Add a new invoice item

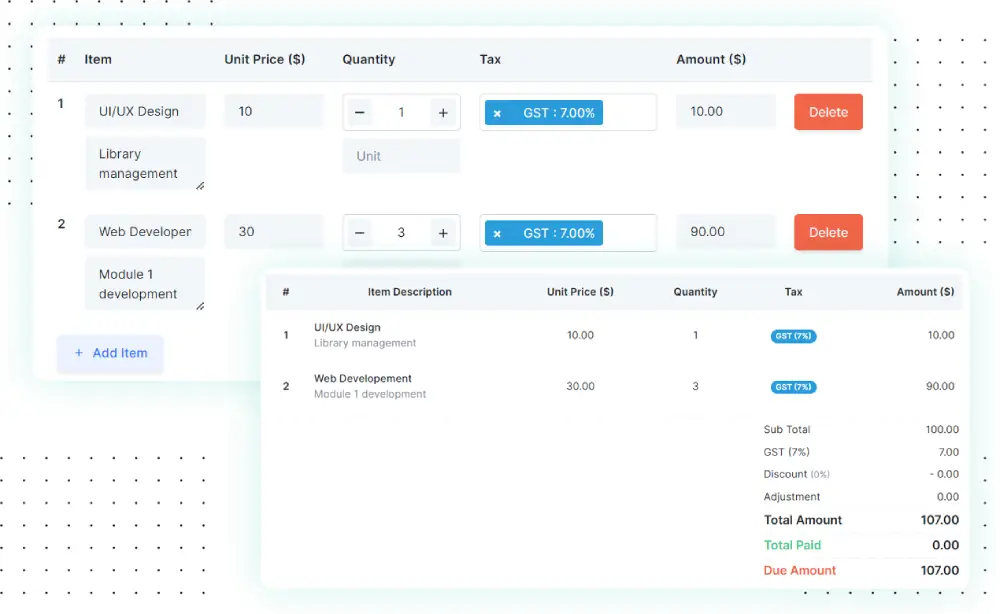[110, 354]
